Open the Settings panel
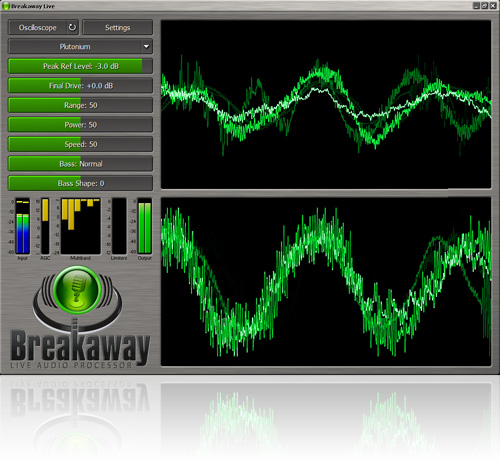The image size is (500, 475). (118, 28)
